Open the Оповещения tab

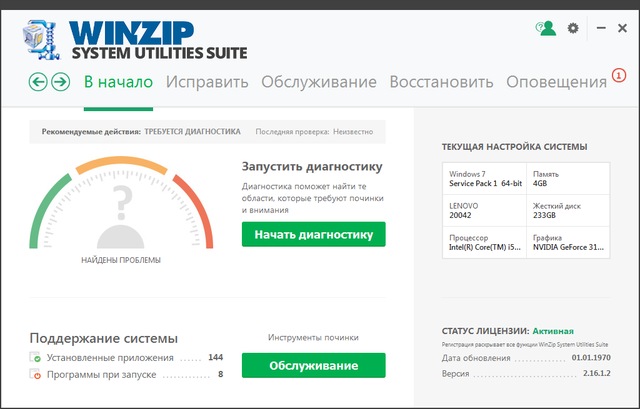pyautogui.click(x=557, y=82)
